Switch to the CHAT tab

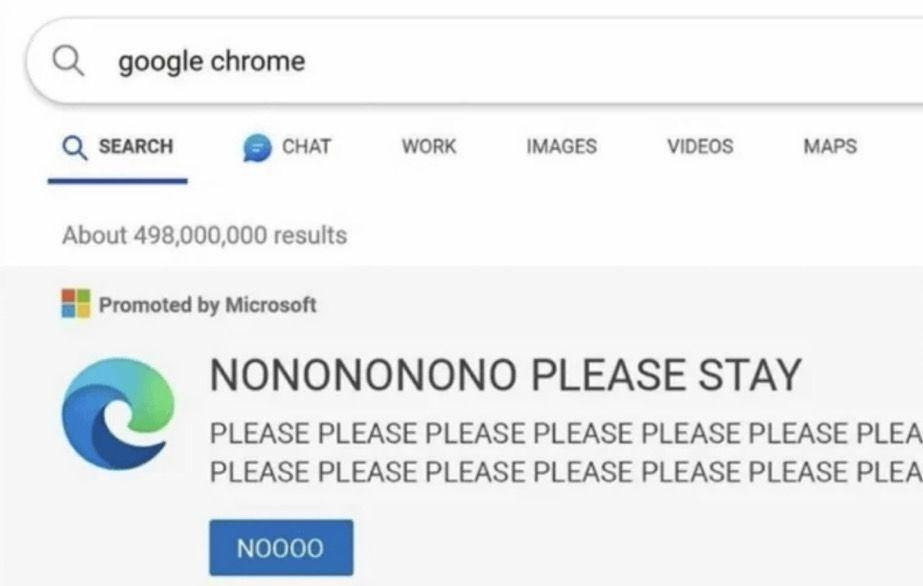(x=306, y=147)
